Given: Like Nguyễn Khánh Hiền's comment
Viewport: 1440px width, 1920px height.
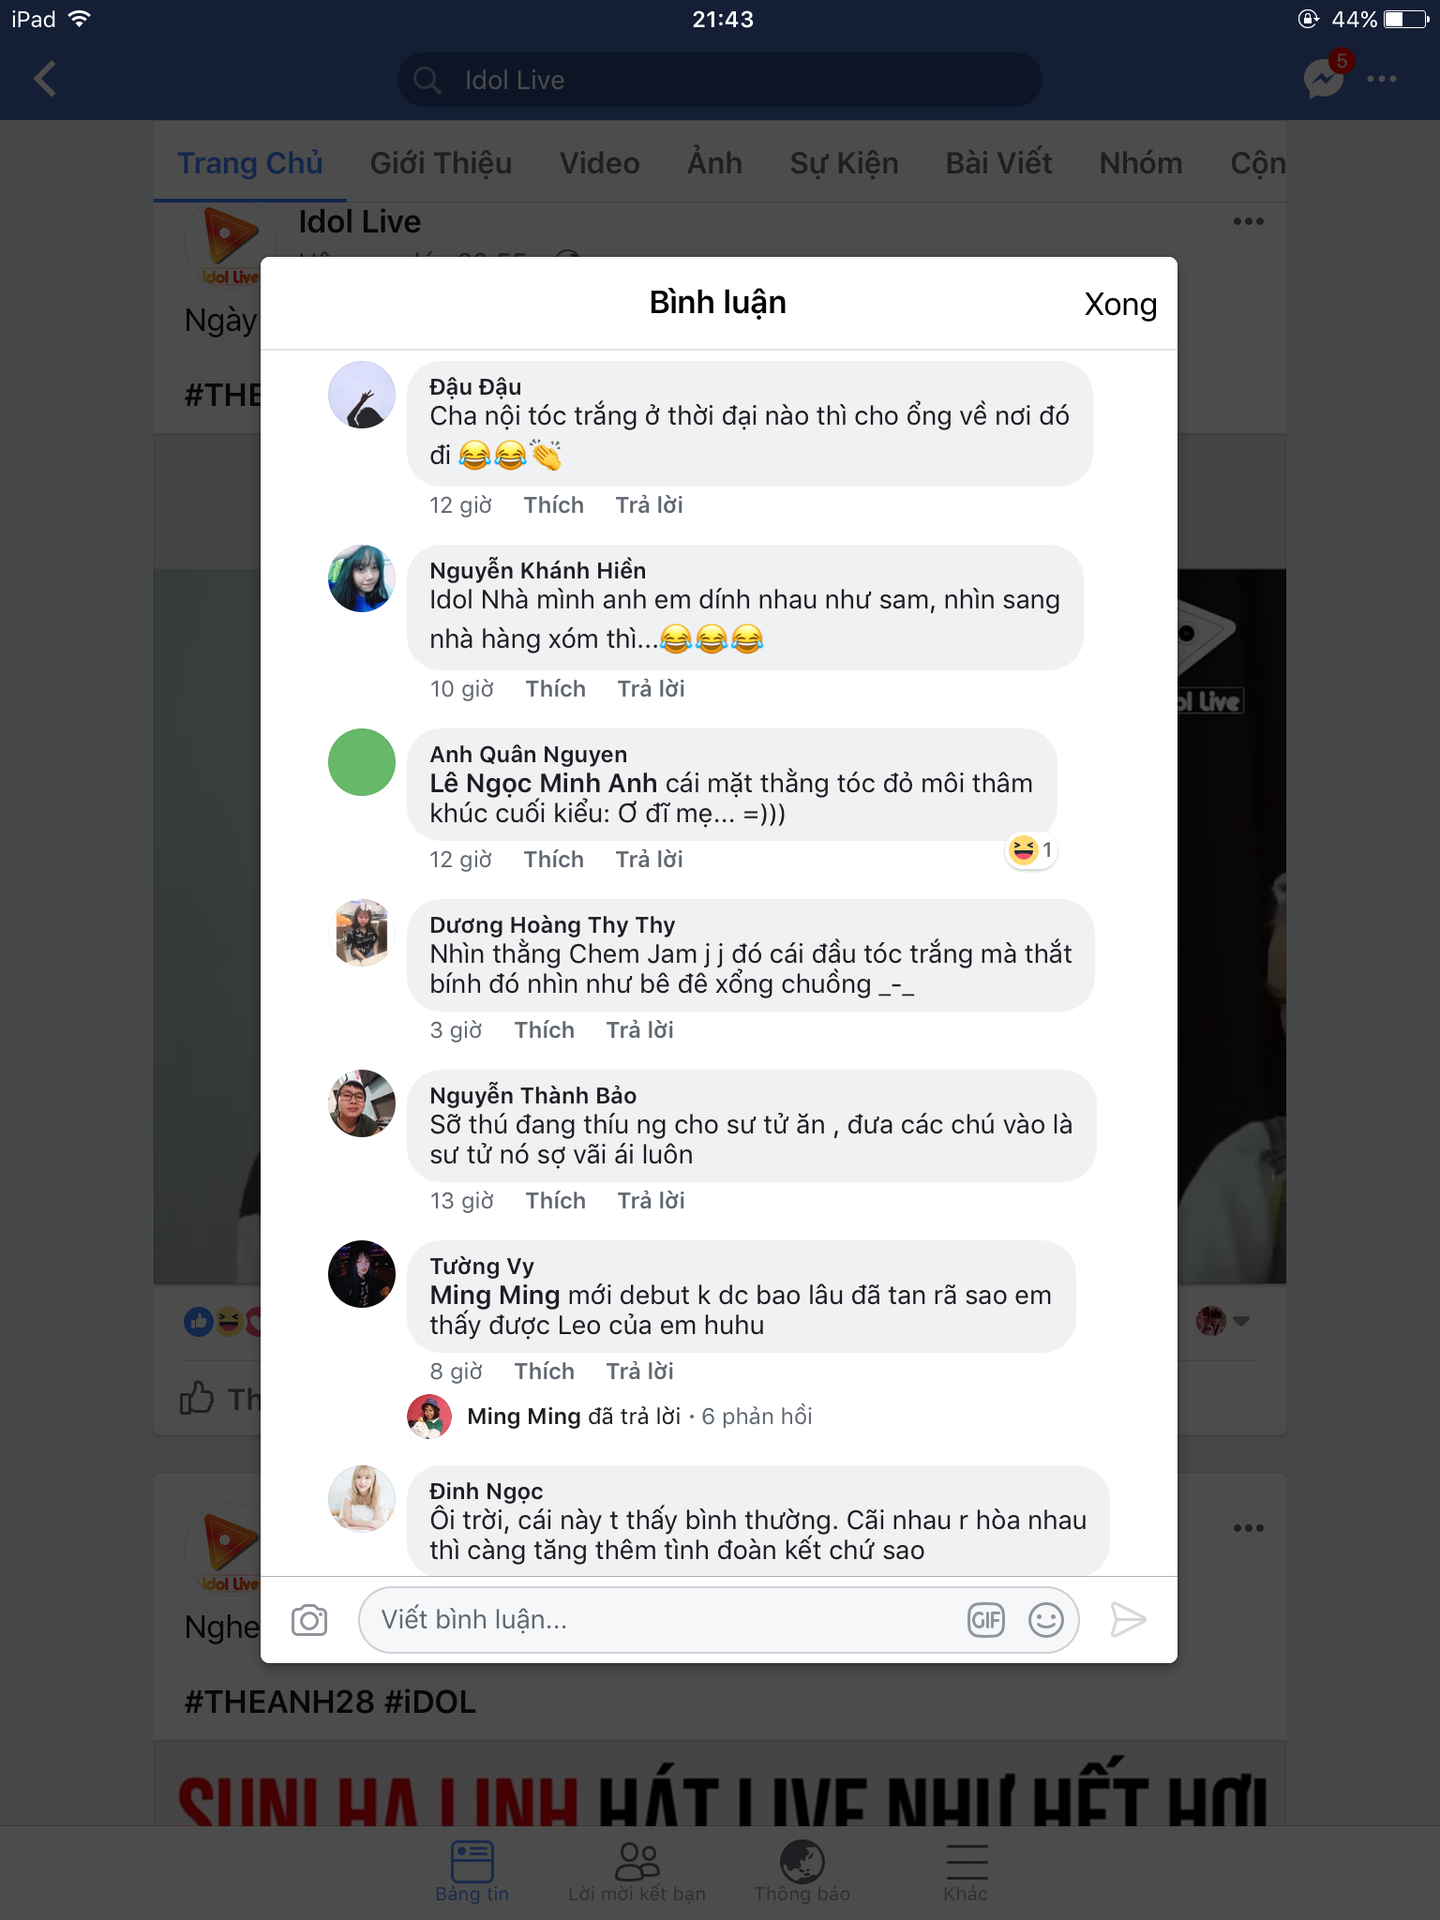Looking at the screenshot, I should (555, 689).
